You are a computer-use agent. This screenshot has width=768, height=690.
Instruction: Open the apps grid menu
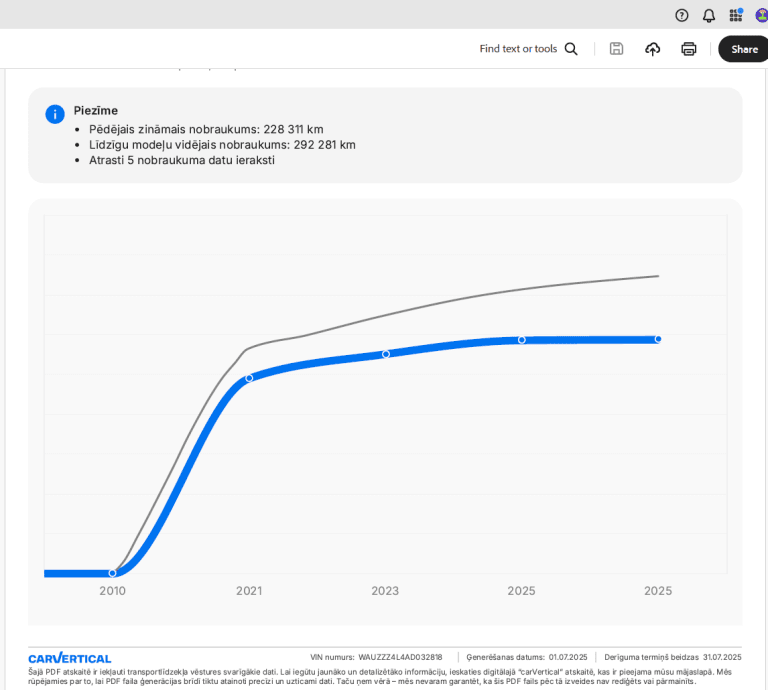pyautogui.click(x=736, y=15)
